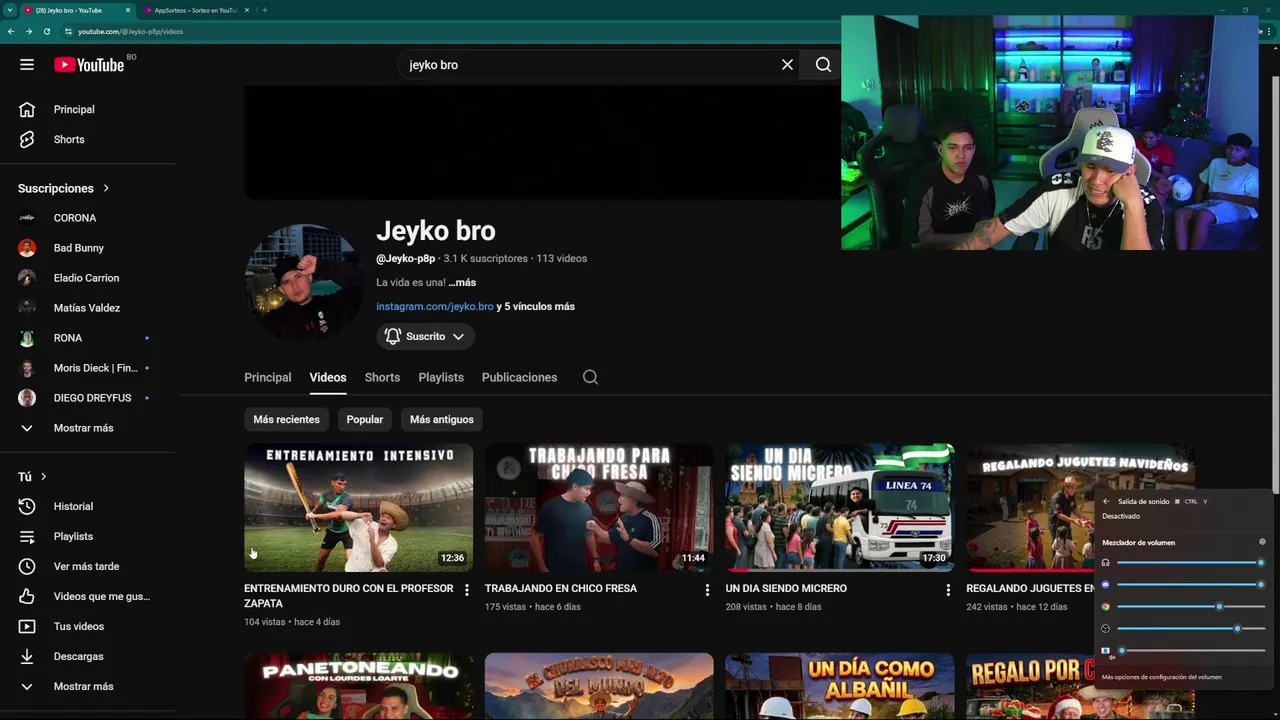Expand the Tú section arrow
Viewport: 1280px width, 720px height.
point(43,477)
